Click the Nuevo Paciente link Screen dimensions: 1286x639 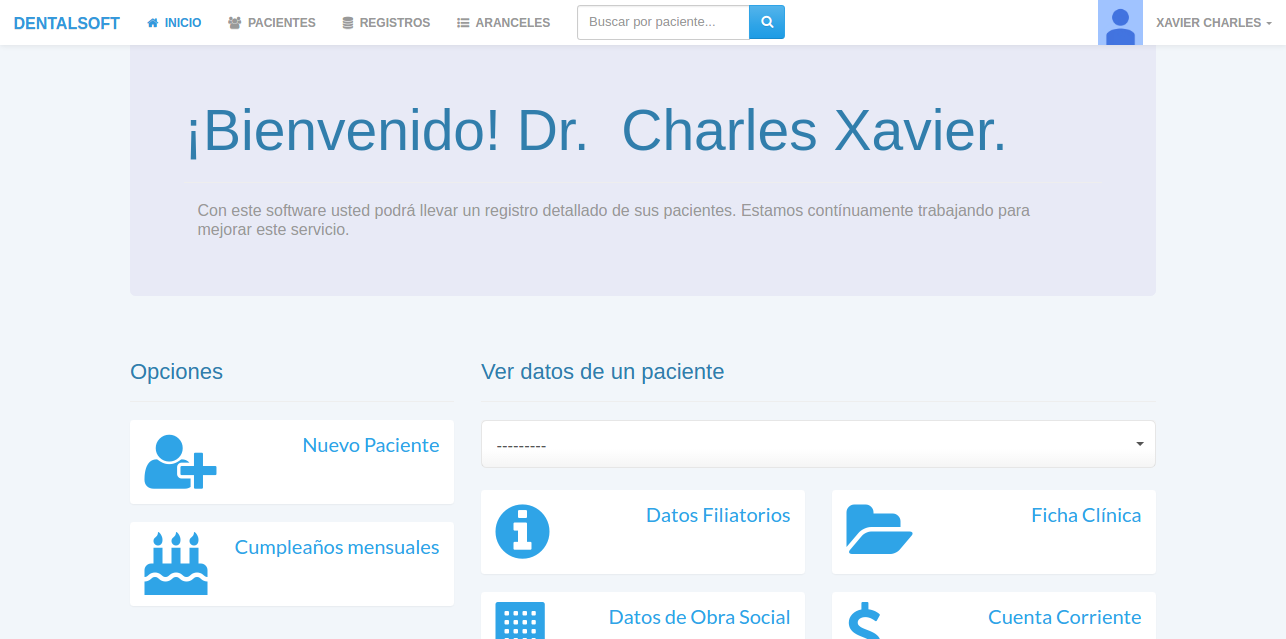point(370,445)
